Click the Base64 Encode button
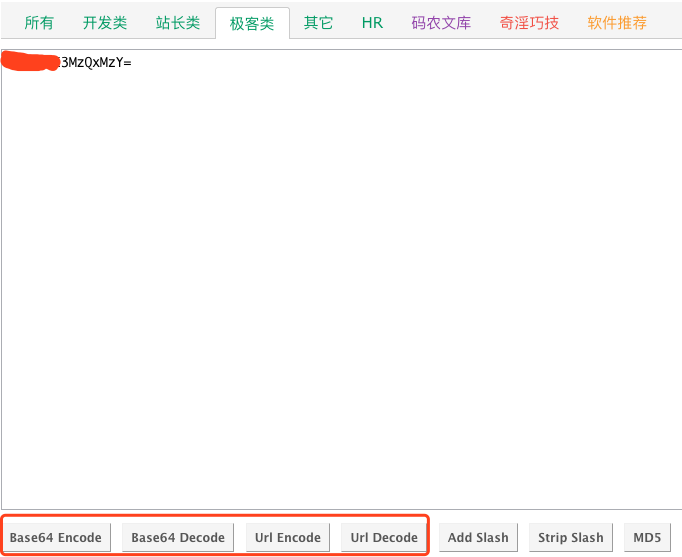The height and width of the screenshot is (557, 682). click(x=56, y=537)
